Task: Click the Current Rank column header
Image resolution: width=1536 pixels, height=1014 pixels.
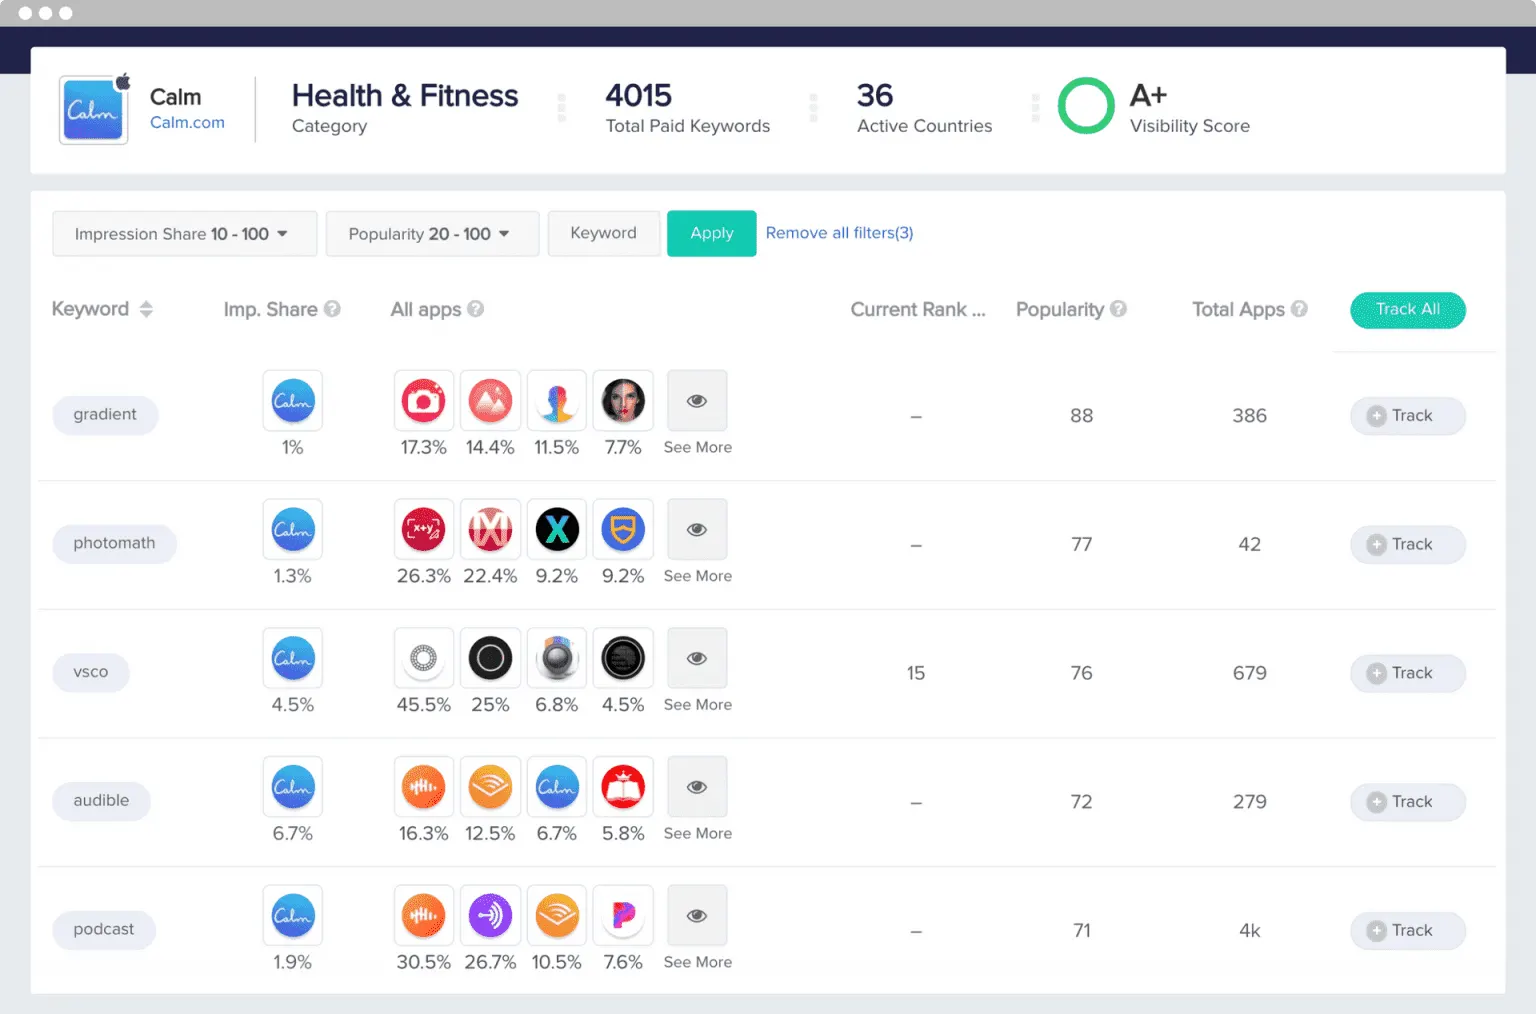Action: (x=918, y=309)
